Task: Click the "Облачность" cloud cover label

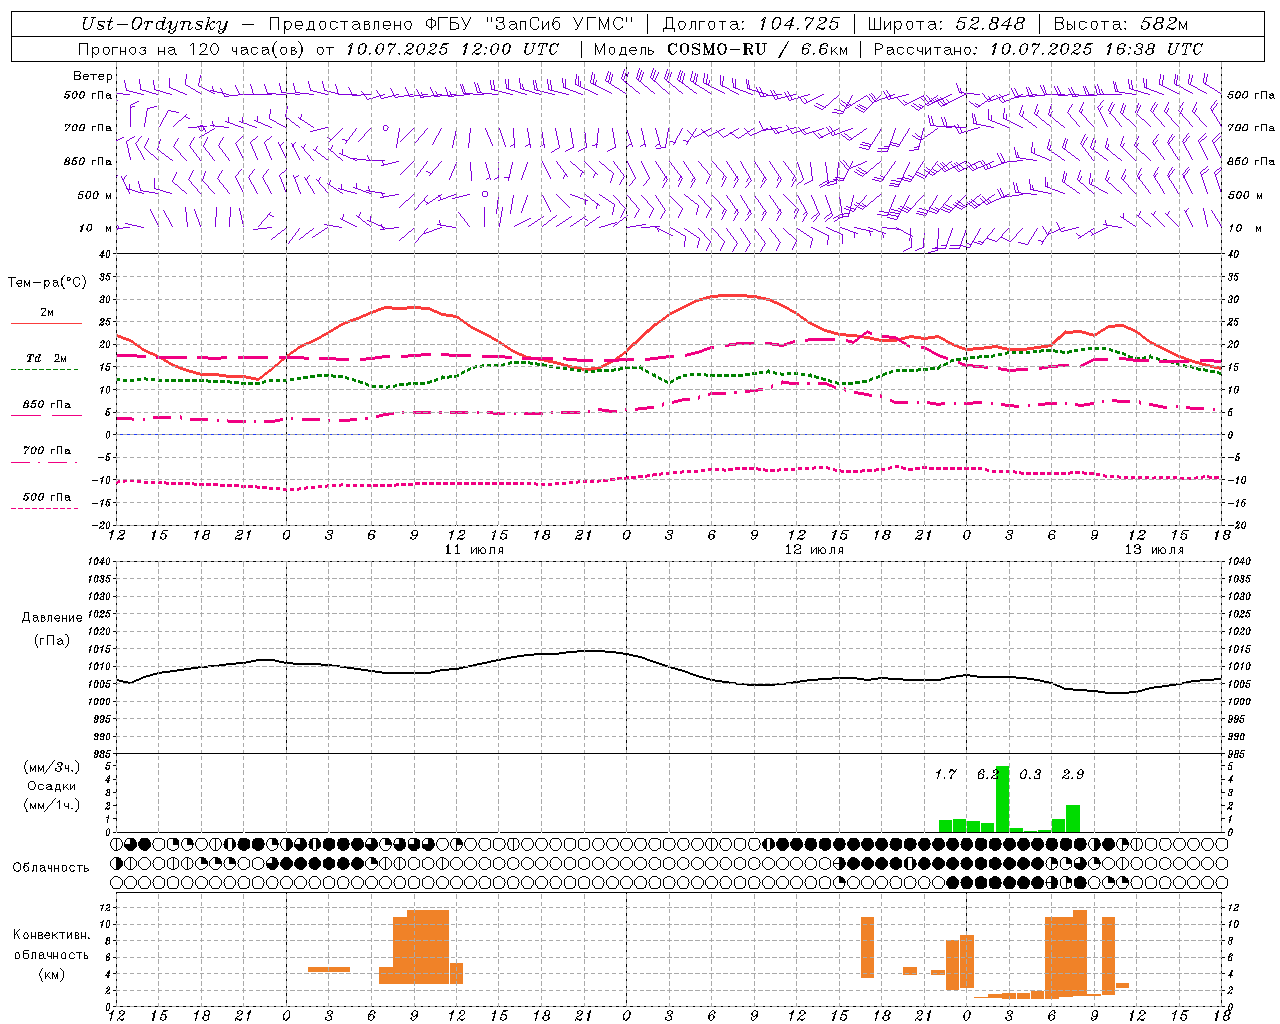Action: (51, 868)
